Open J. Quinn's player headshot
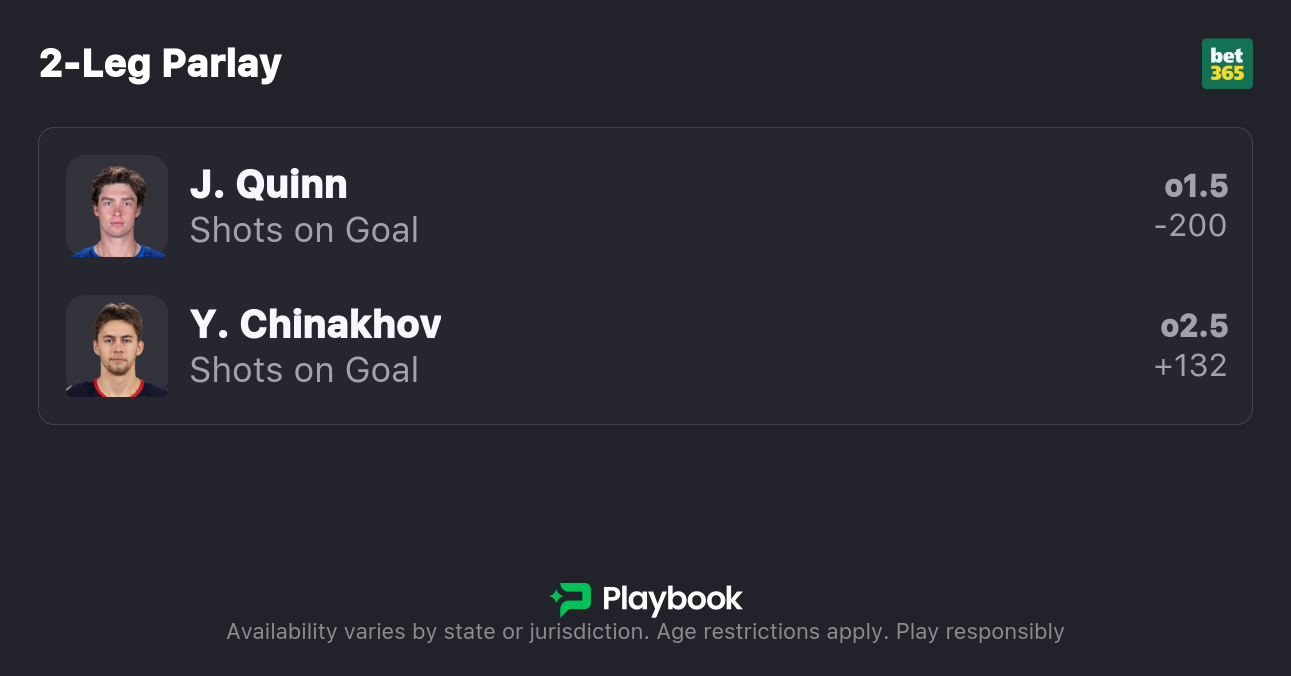 pos(117,206)
